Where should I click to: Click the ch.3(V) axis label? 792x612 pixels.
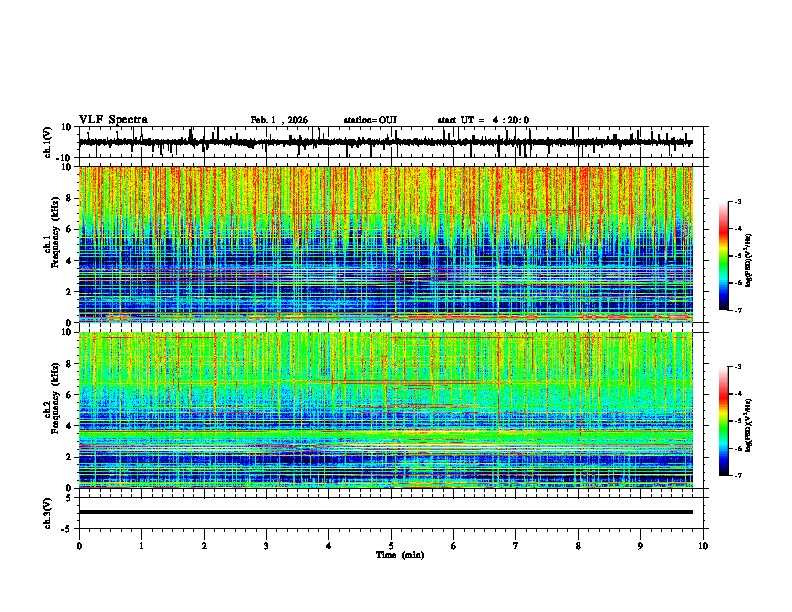pos(48,513)
